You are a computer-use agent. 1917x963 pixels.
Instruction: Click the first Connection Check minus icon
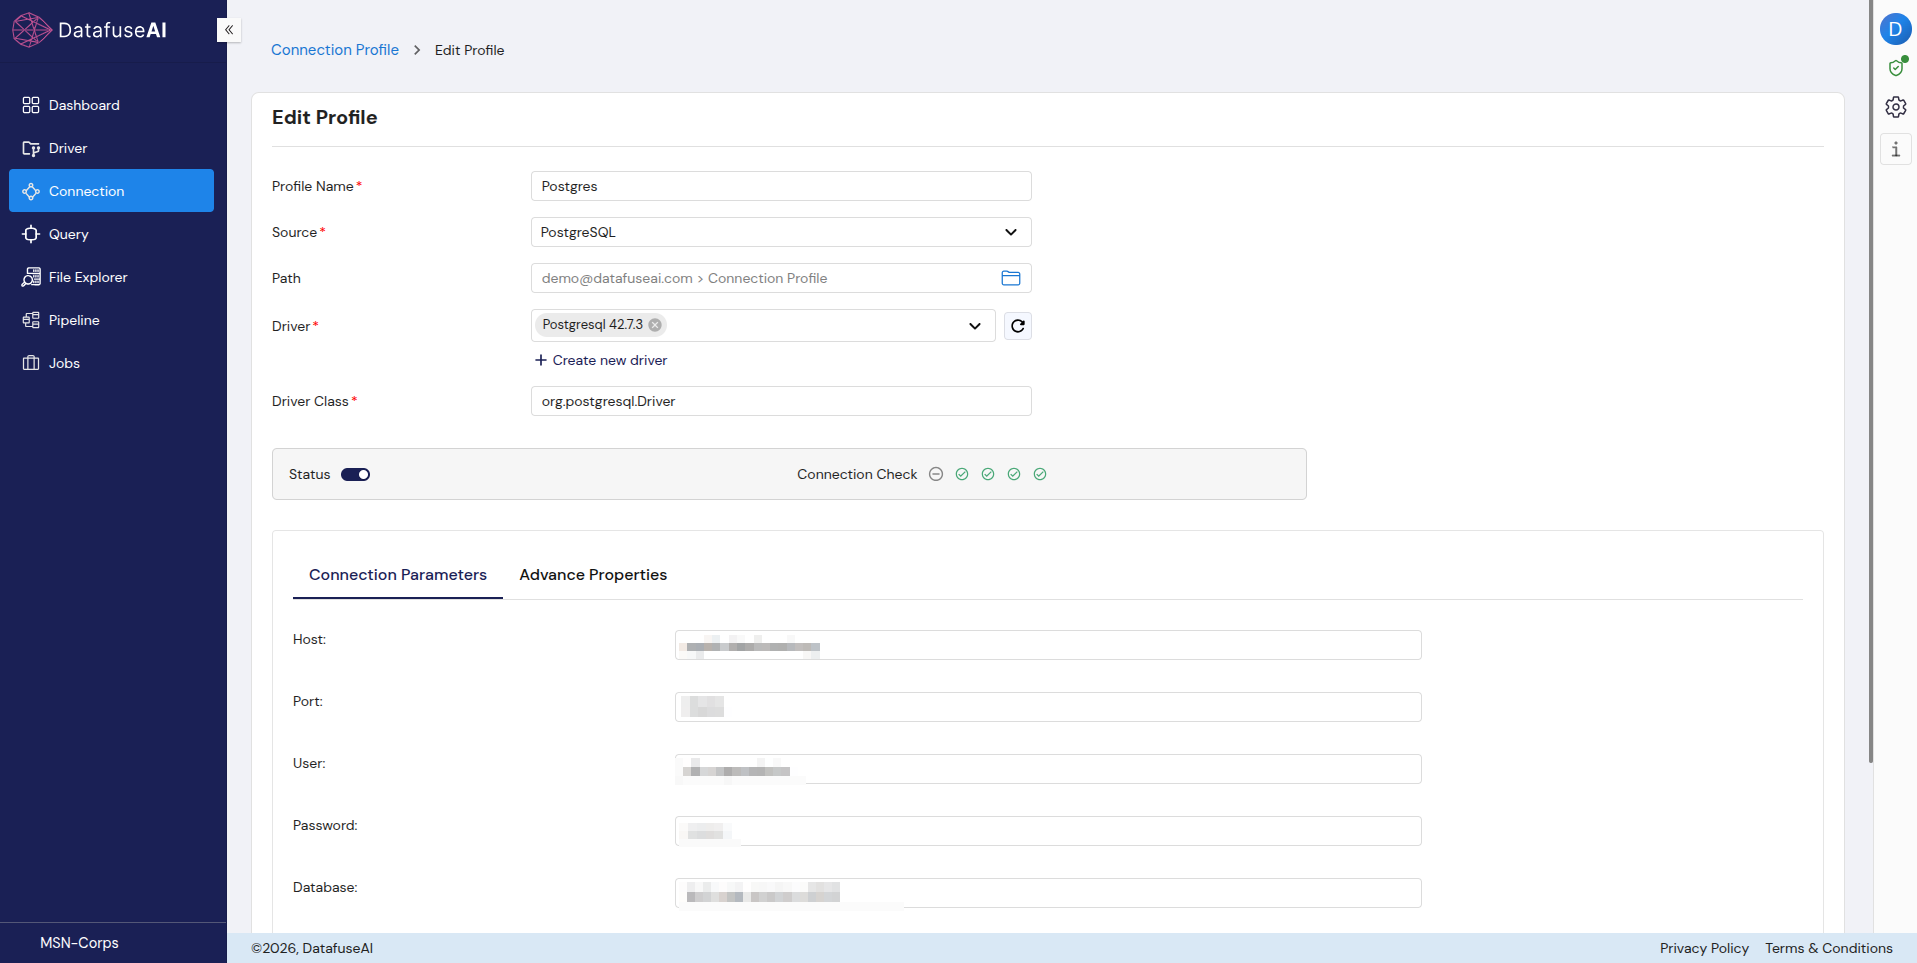tap(936, 474)
